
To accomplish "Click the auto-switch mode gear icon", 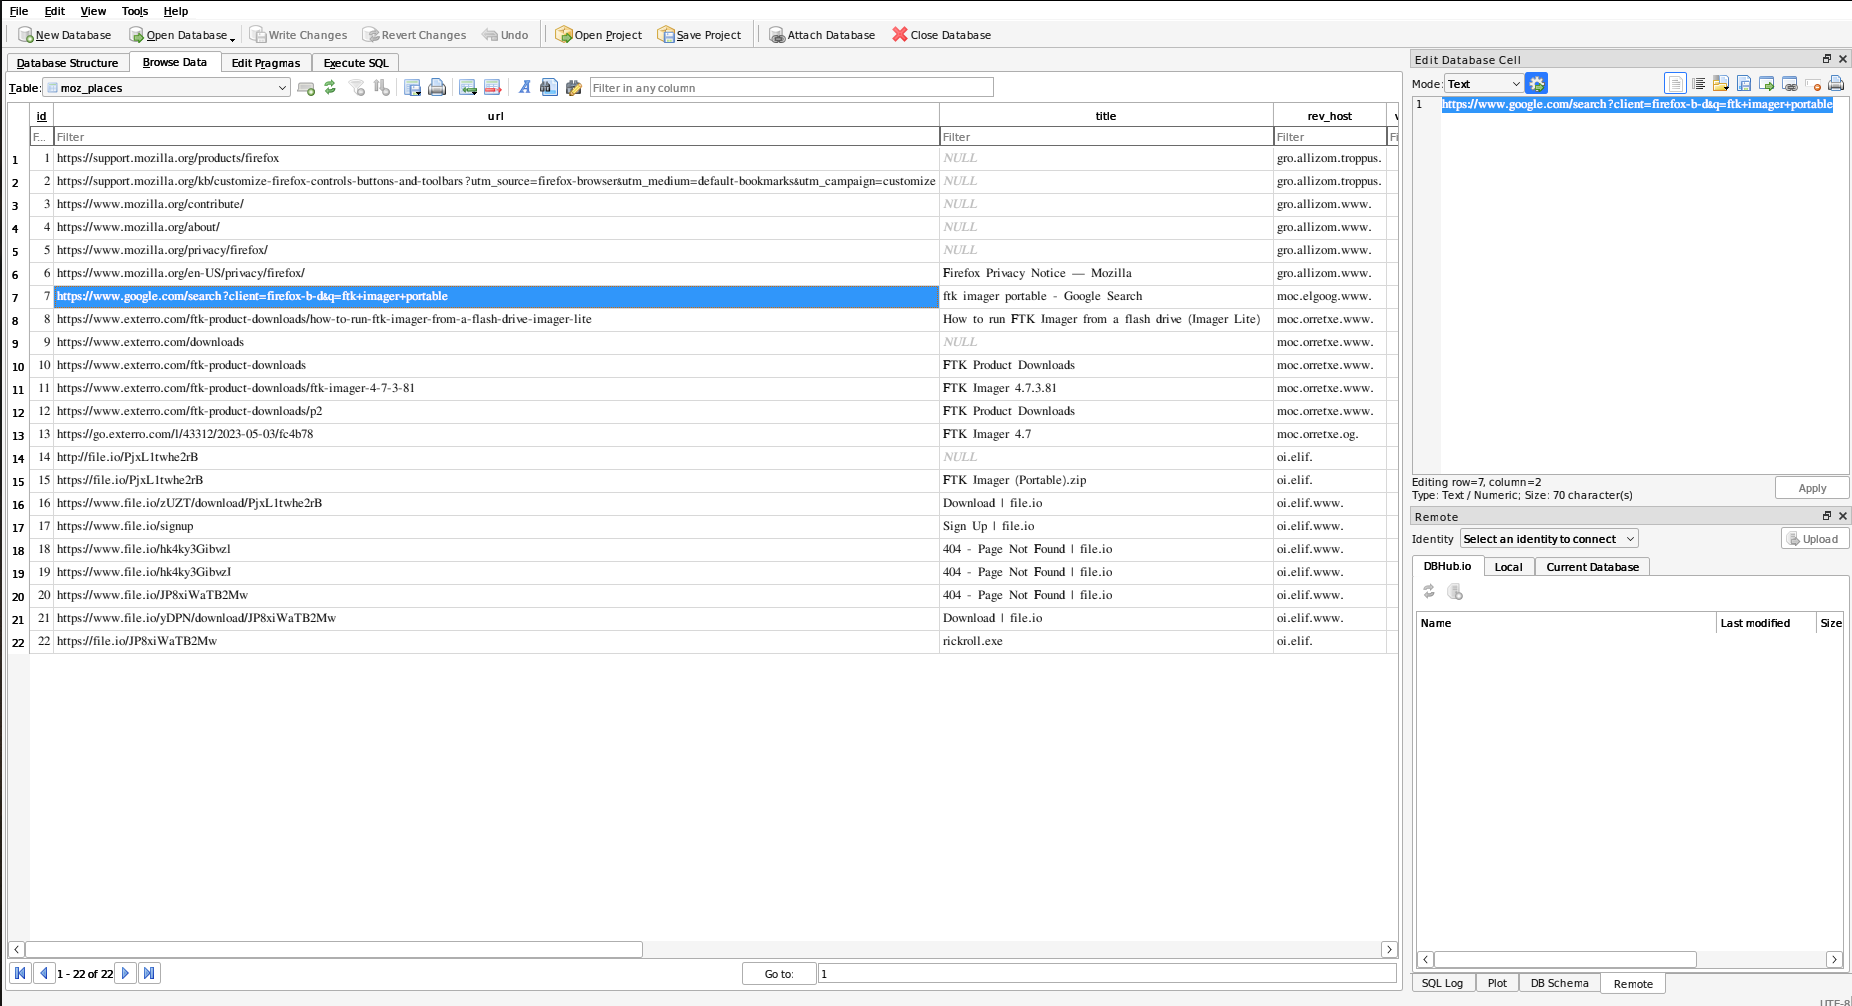I will pyautogui.click(x=1537, y=84).
